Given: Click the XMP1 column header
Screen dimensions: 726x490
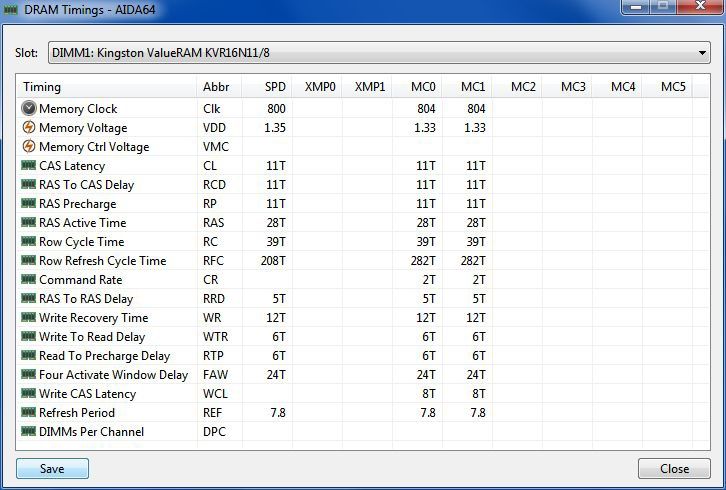Looking at the screenshot, I should [x=367, y=87].
